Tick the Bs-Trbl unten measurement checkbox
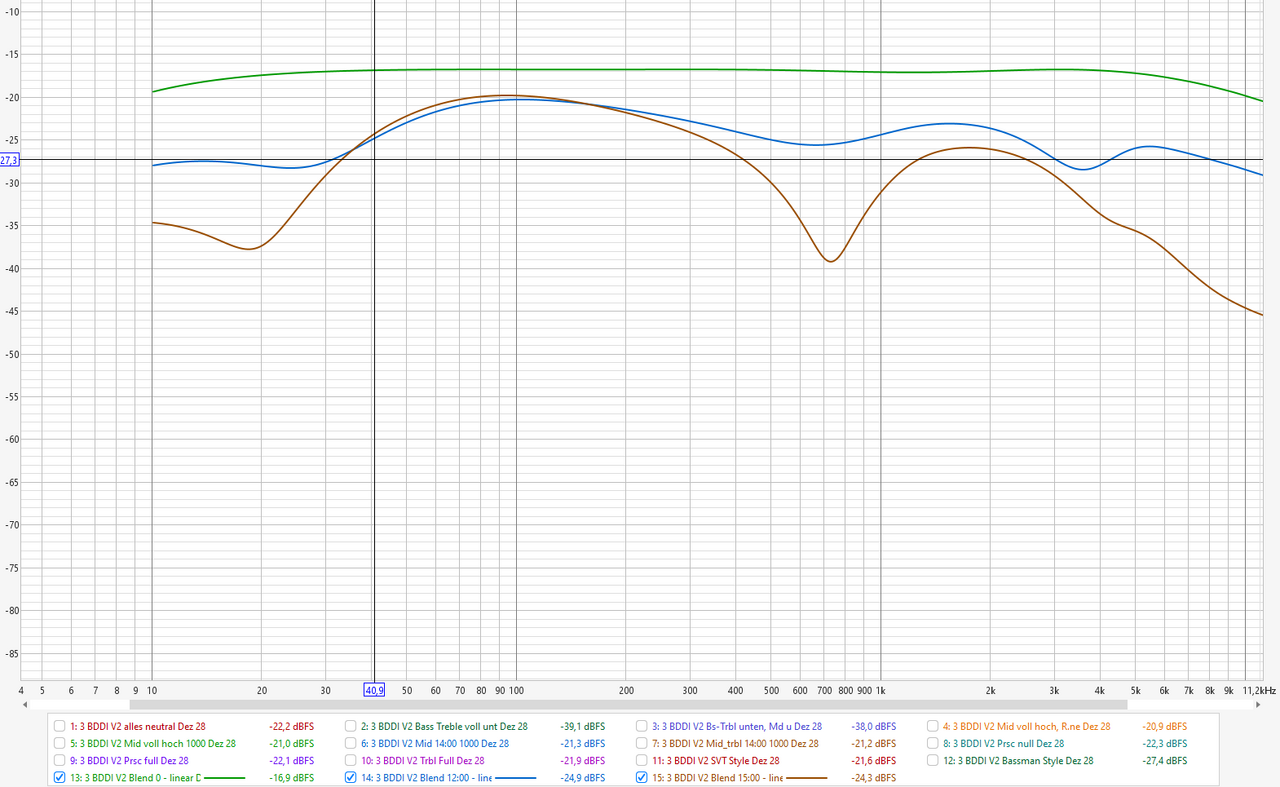Viewport: 1280px width, 787px height. coord(642,727)
